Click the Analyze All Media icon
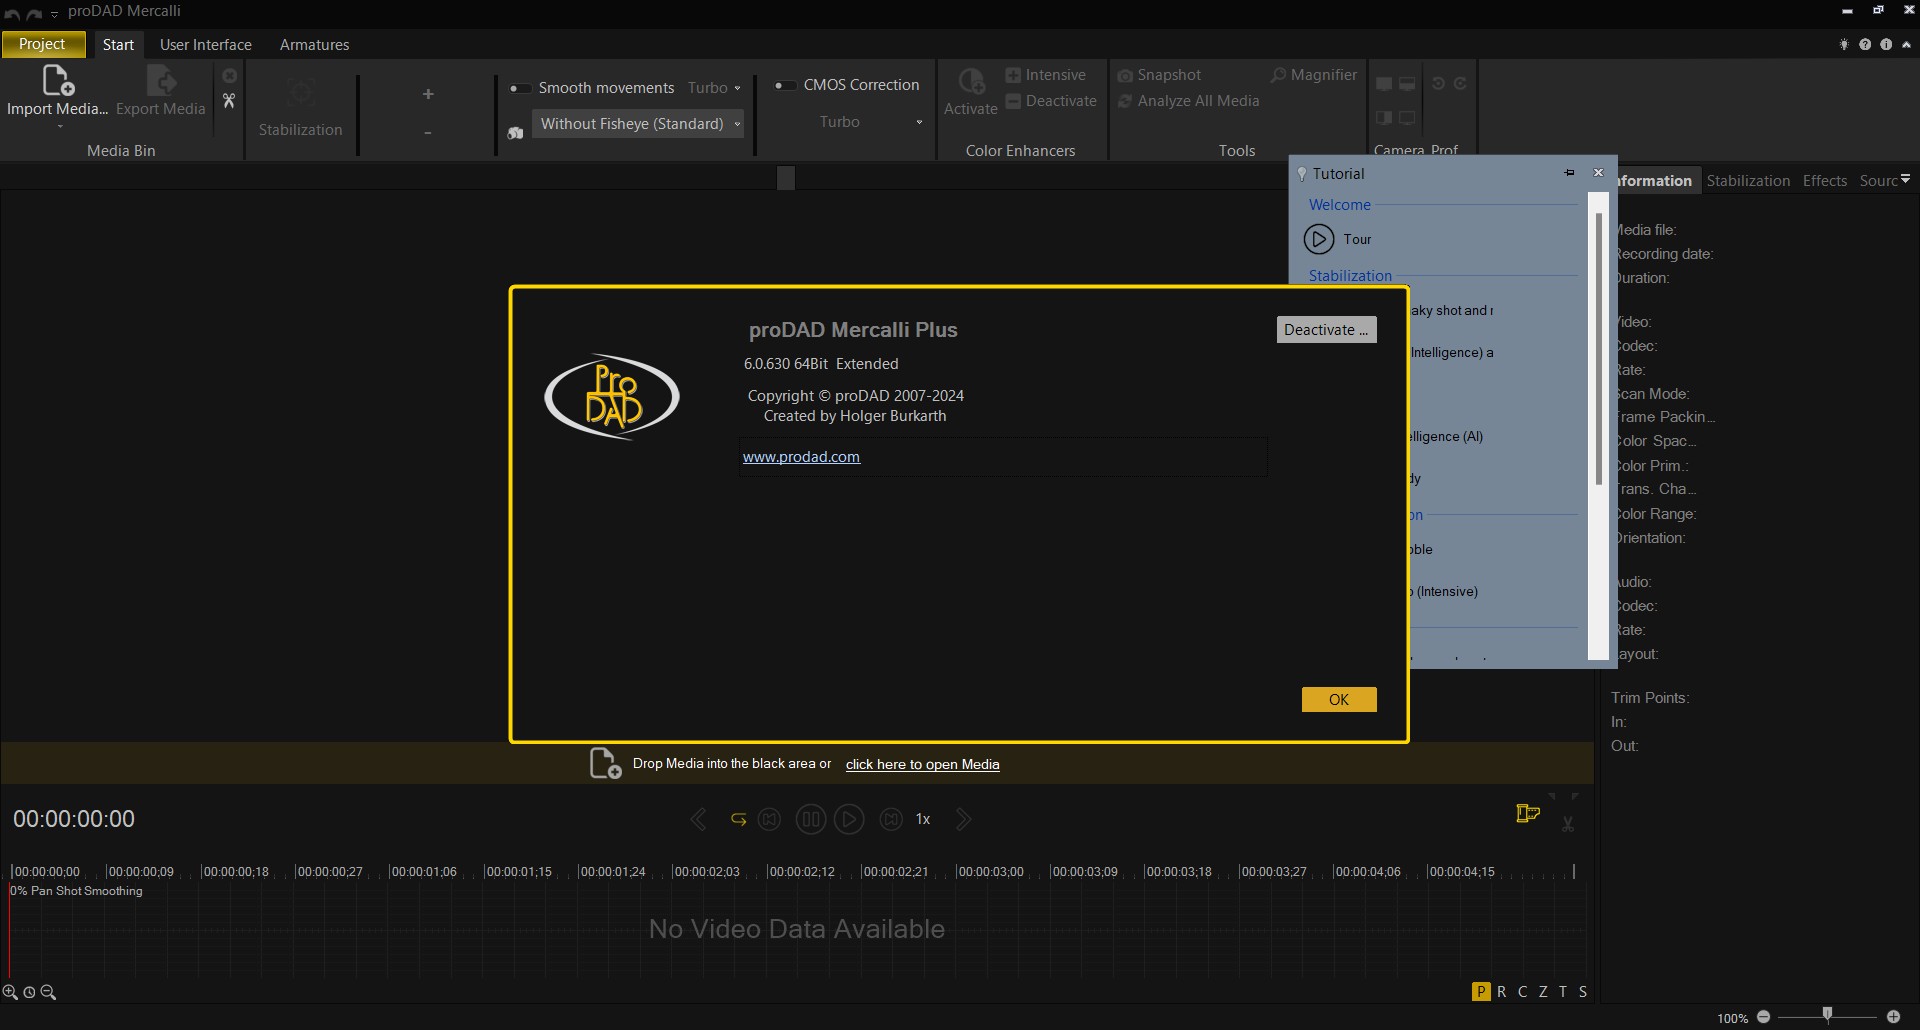Viewport: 1920px width, 1030px height. tap(1125, 101)
